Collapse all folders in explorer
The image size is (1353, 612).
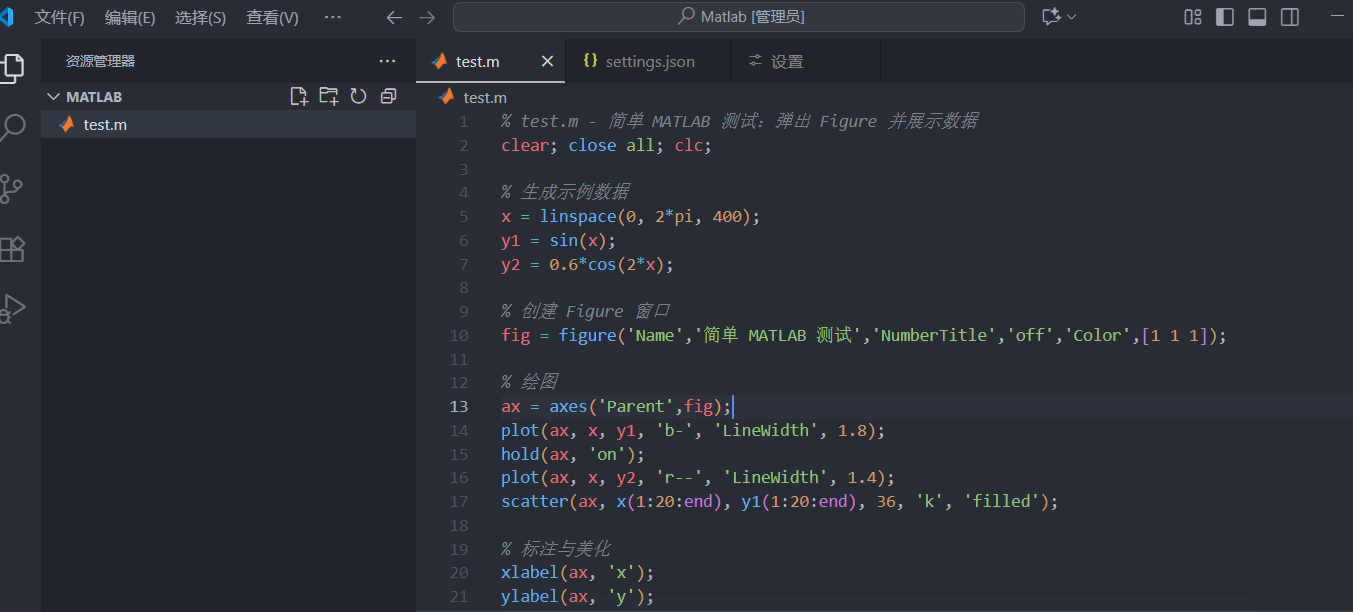coord(389,96)
